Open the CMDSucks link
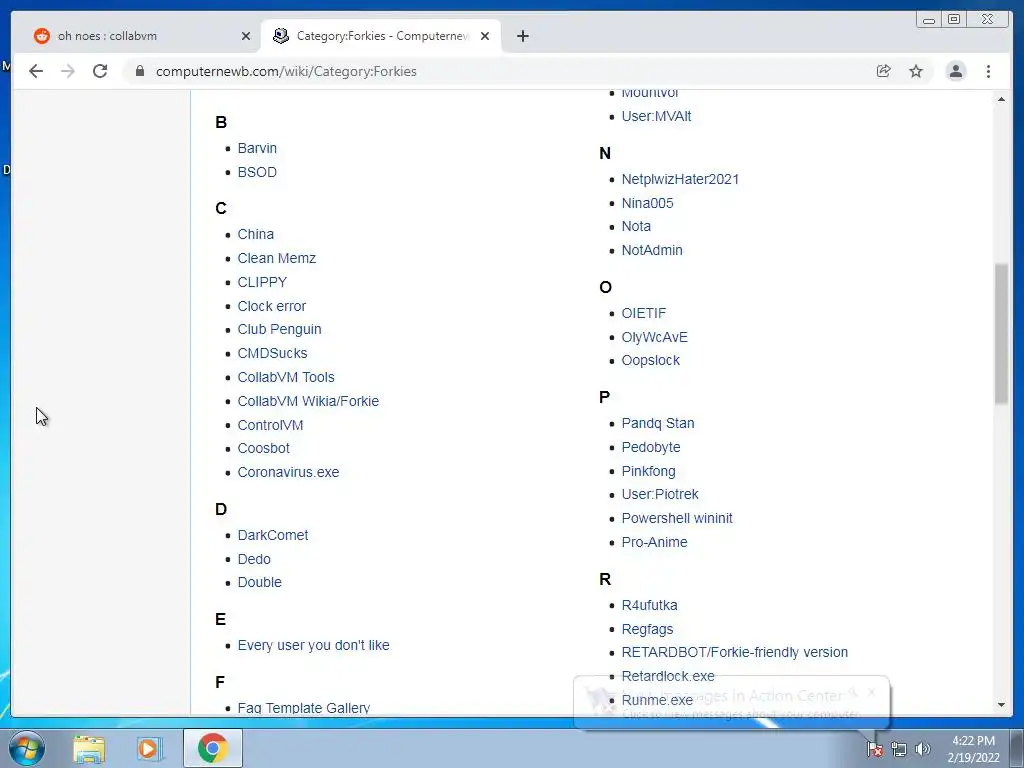1024x768 pixels. pyautogui.click(x=272, y=353)
